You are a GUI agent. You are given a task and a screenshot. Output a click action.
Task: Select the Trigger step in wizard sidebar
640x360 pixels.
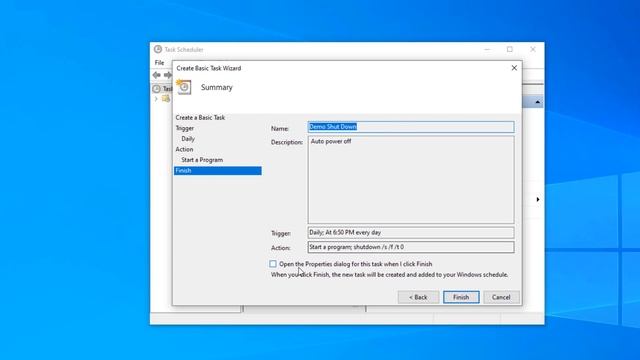(x=184, y=128)
